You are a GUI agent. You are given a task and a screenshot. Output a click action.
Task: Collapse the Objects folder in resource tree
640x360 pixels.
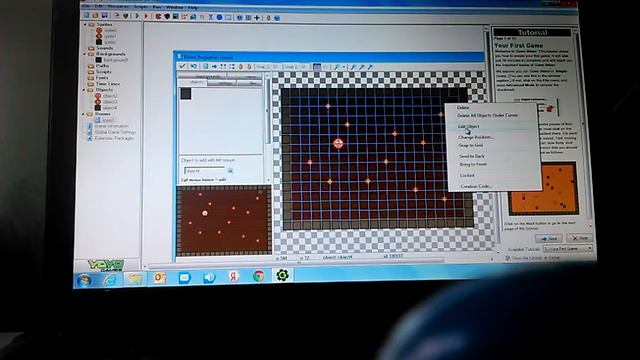pyautogui.click(x=84, y=90)
